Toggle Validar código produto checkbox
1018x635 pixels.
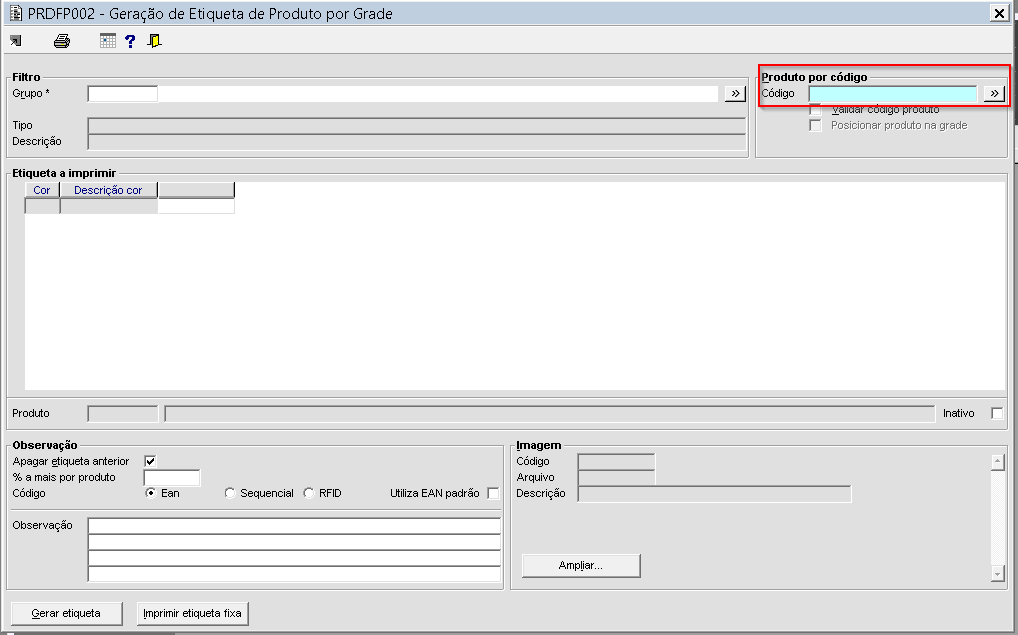tap(815, 110)
